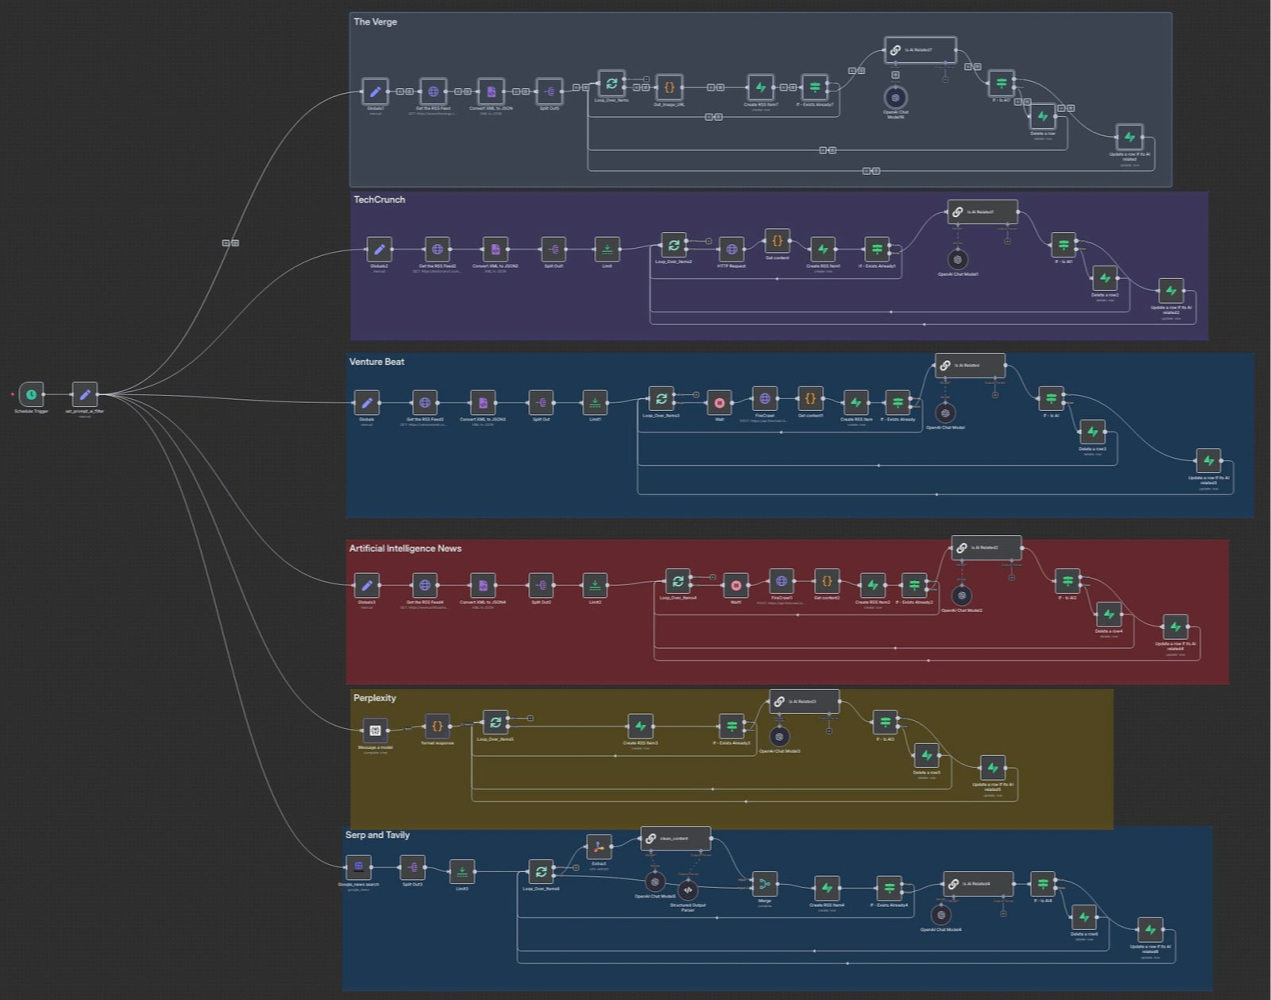
Task: Select Globals3 in Artificial Intelligence News
Action: (x=367, y=585)
